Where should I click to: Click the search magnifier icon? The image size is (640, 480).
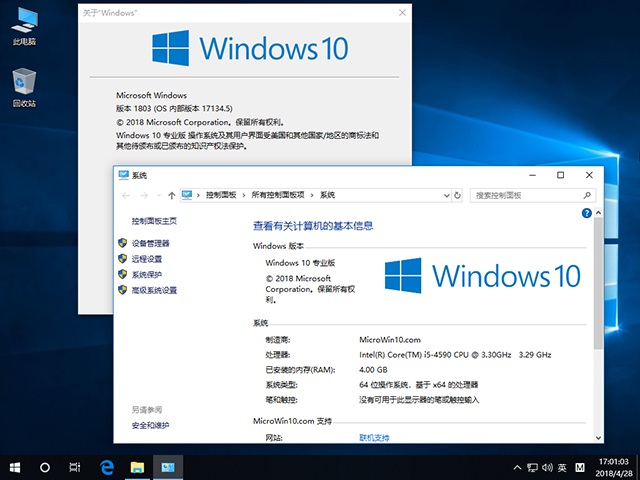(x=587, y=196)
